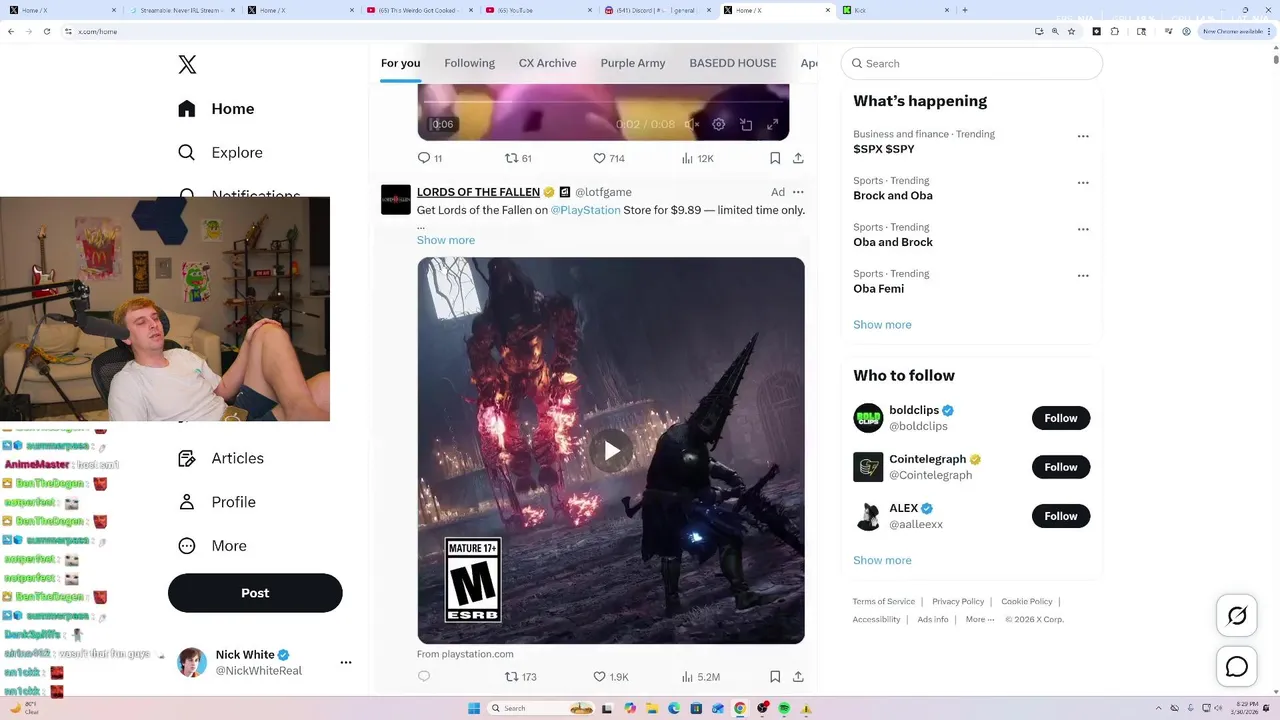Follow the ALEX @aalleexx account
Screen dimensions: 1280x720
pyautogui.click(x=1061, y=516)
